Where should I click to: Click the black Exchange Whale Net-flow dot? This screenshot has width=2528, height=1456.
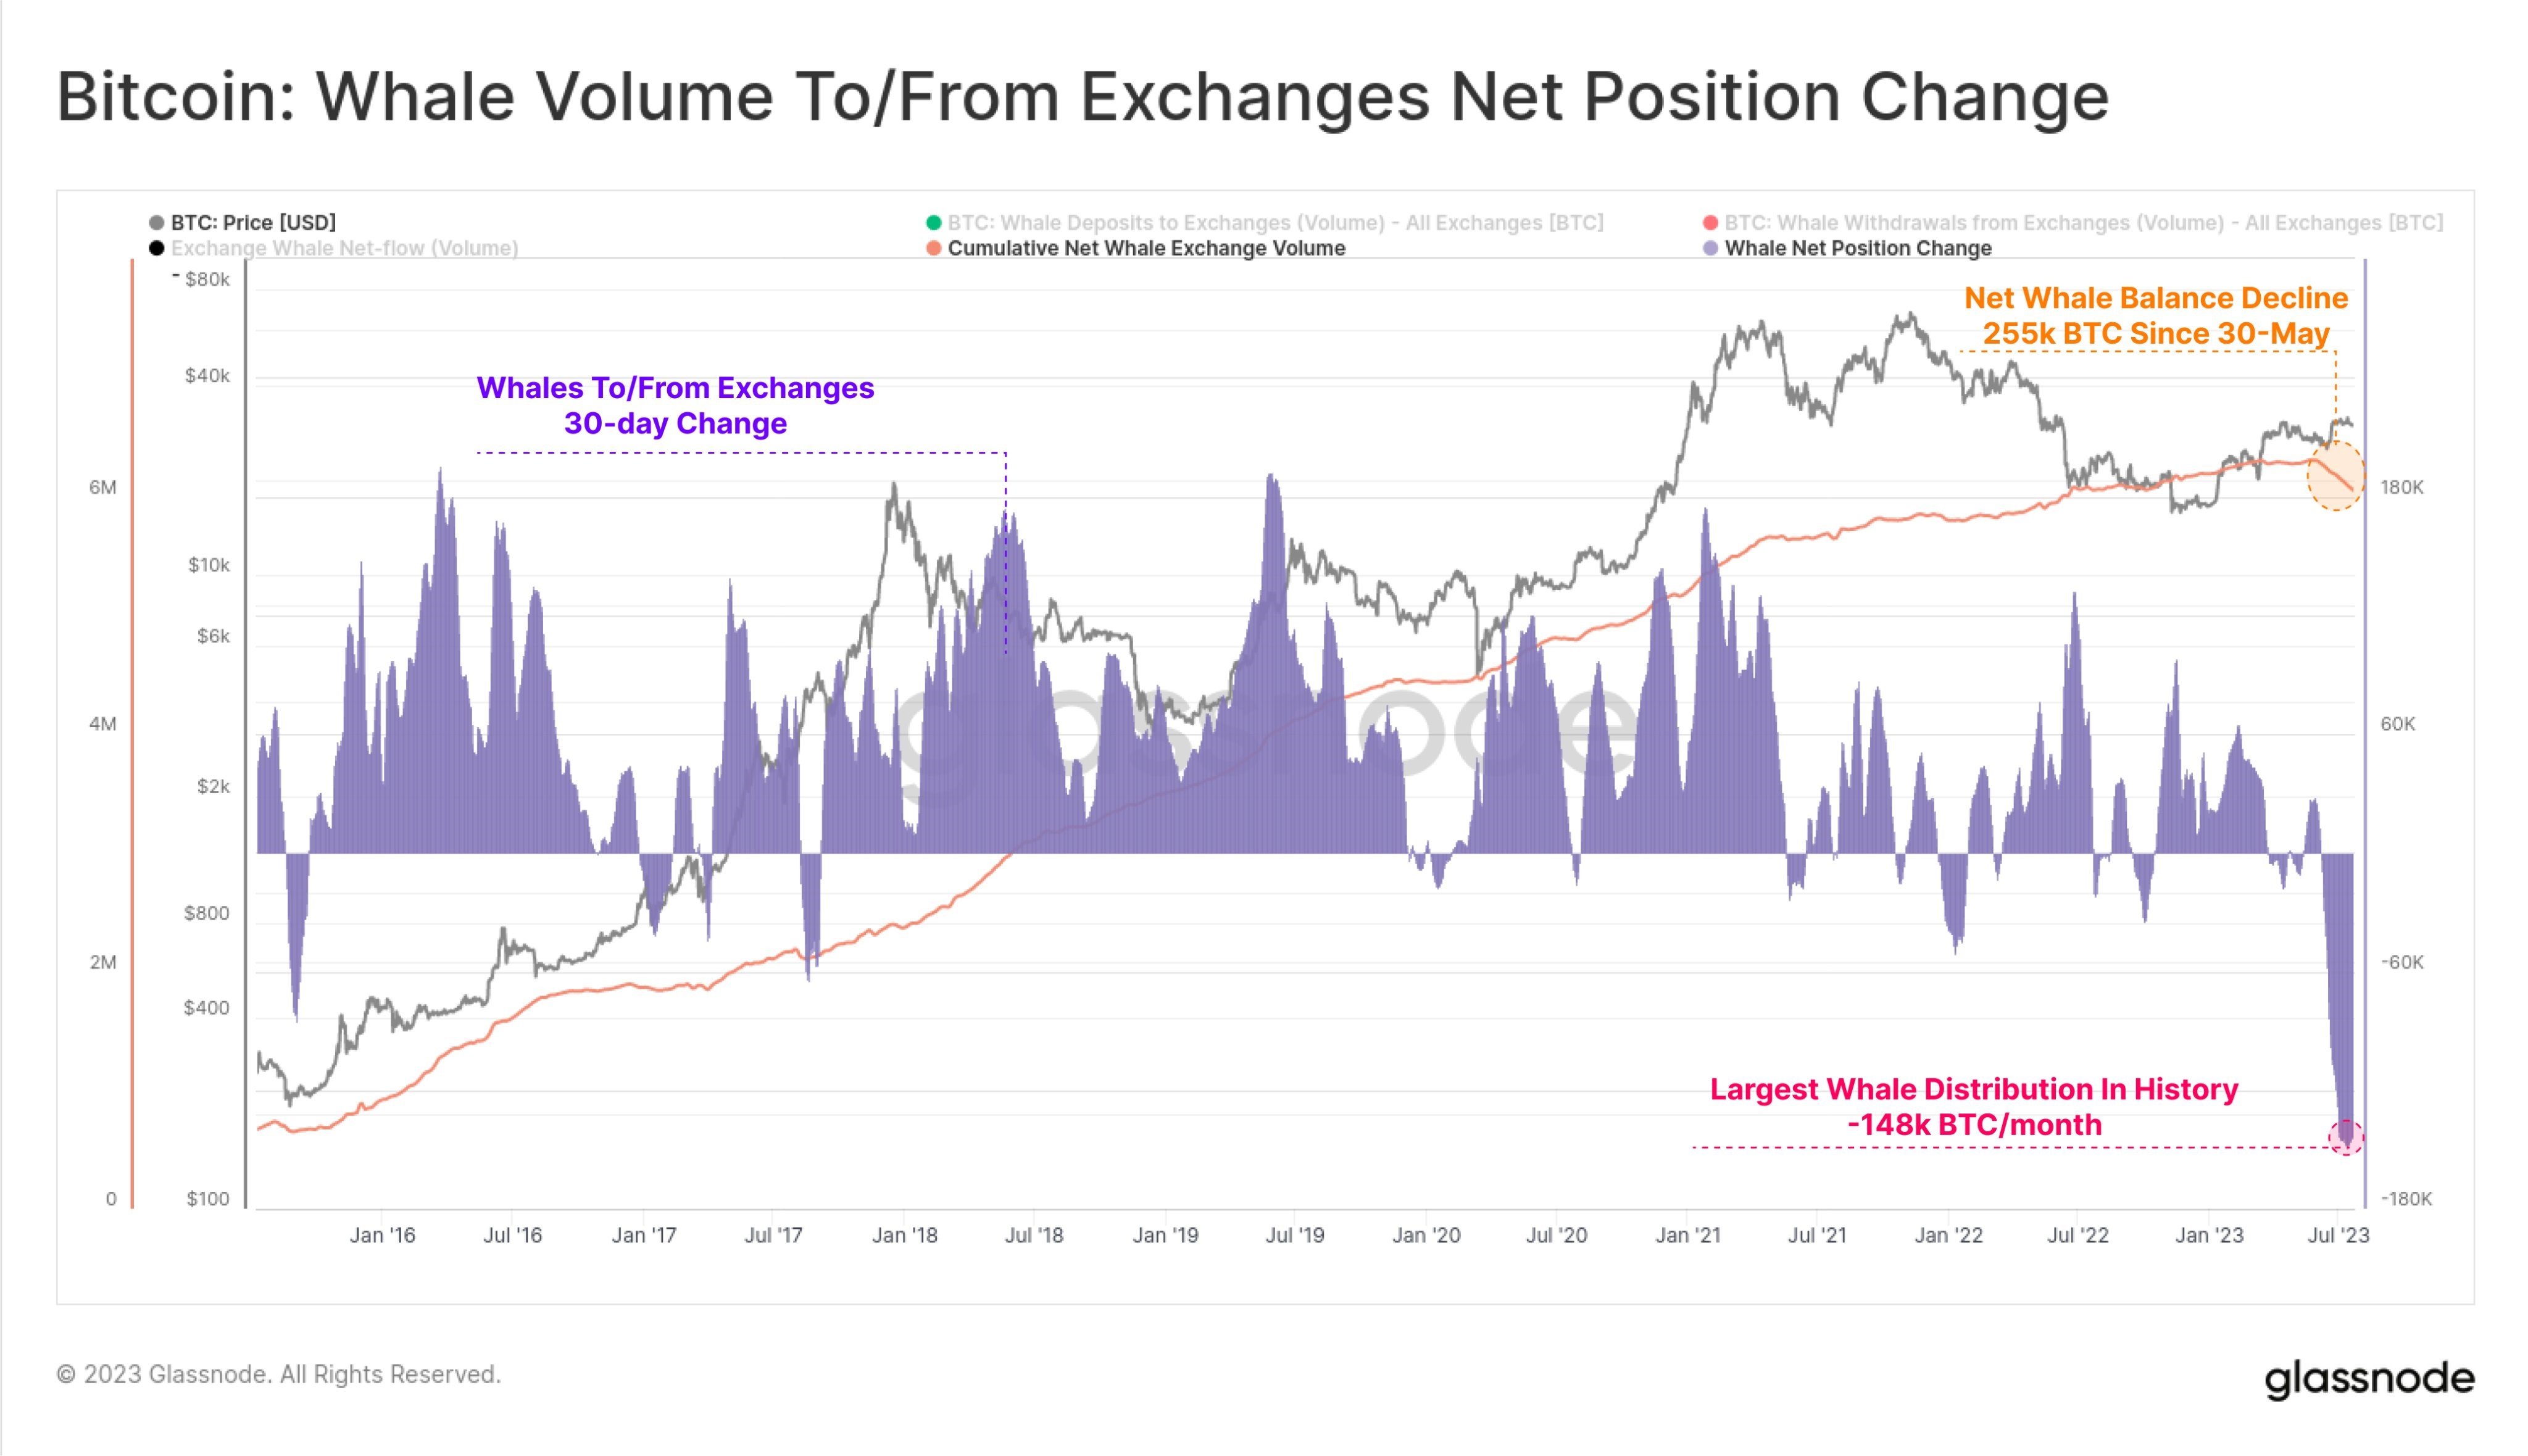157,248
